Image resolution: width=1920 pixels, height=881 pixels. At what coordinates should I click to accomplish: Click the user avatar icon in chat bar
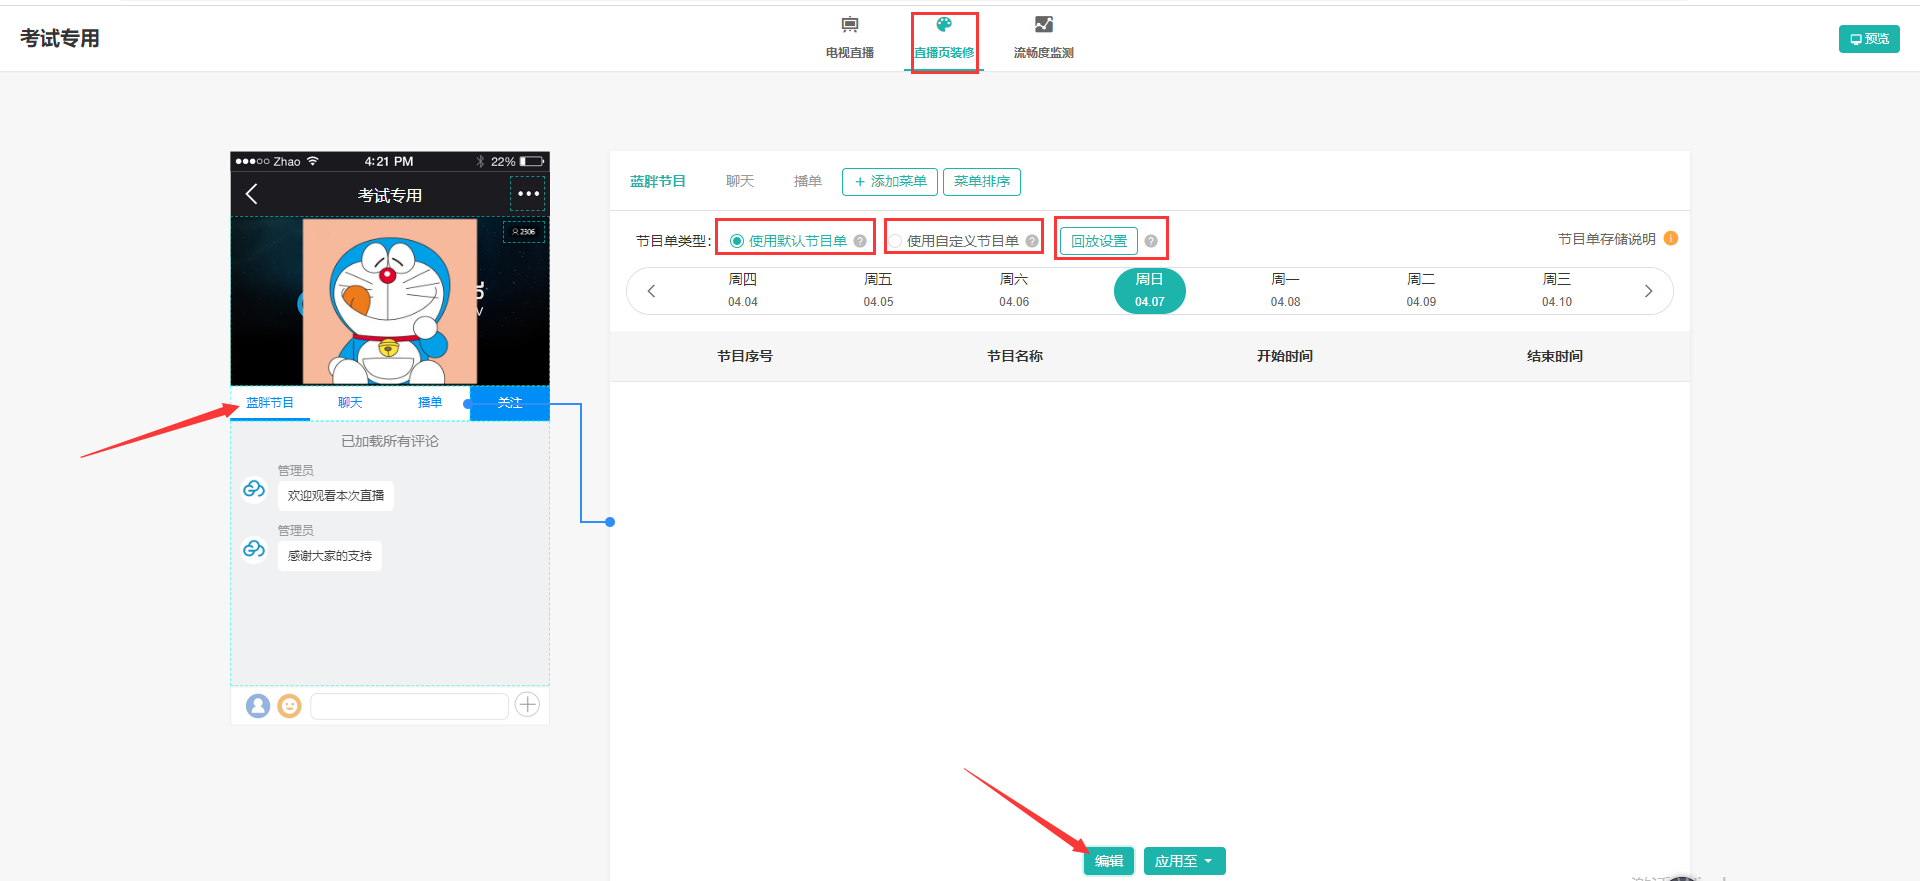[258, 706]
